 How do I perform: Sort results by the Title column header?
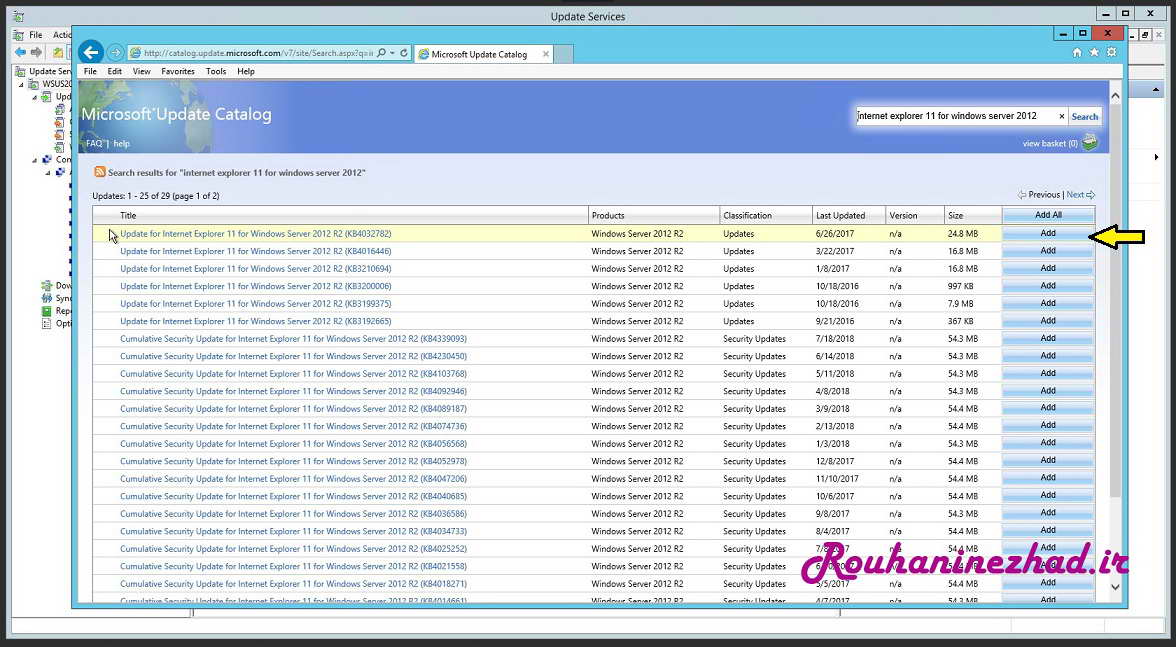[x=340, y=215]
